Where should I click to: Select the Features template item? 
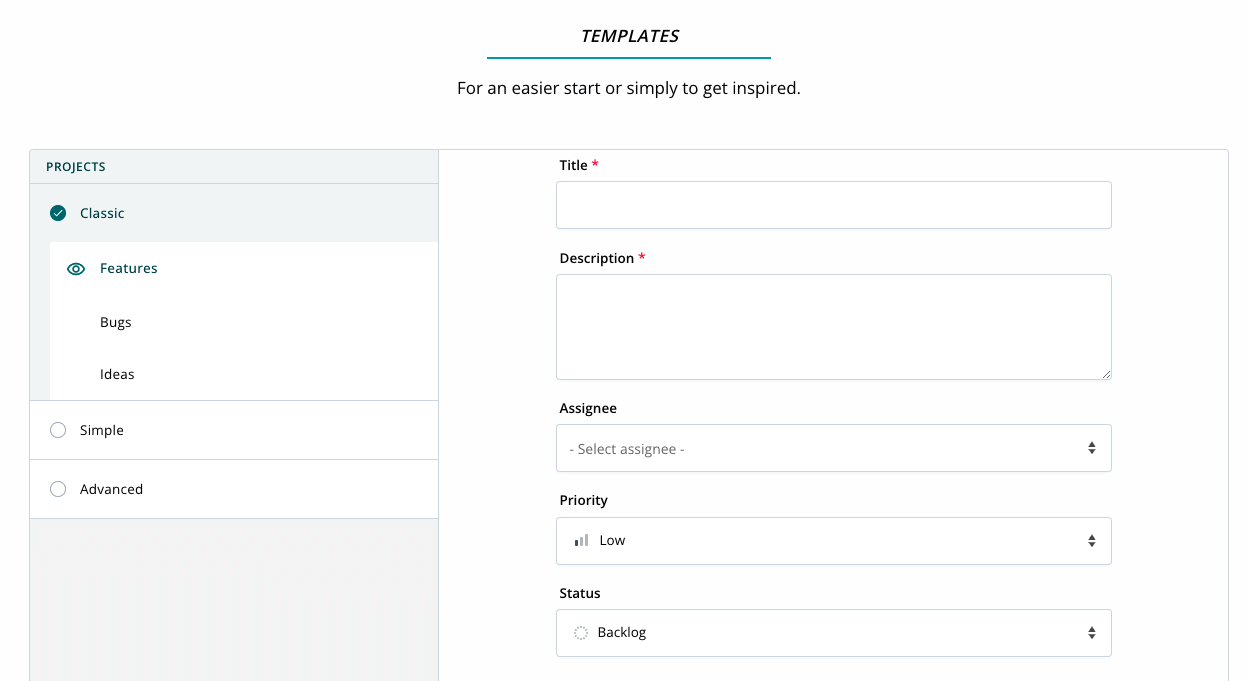click(x=129, y=269)
